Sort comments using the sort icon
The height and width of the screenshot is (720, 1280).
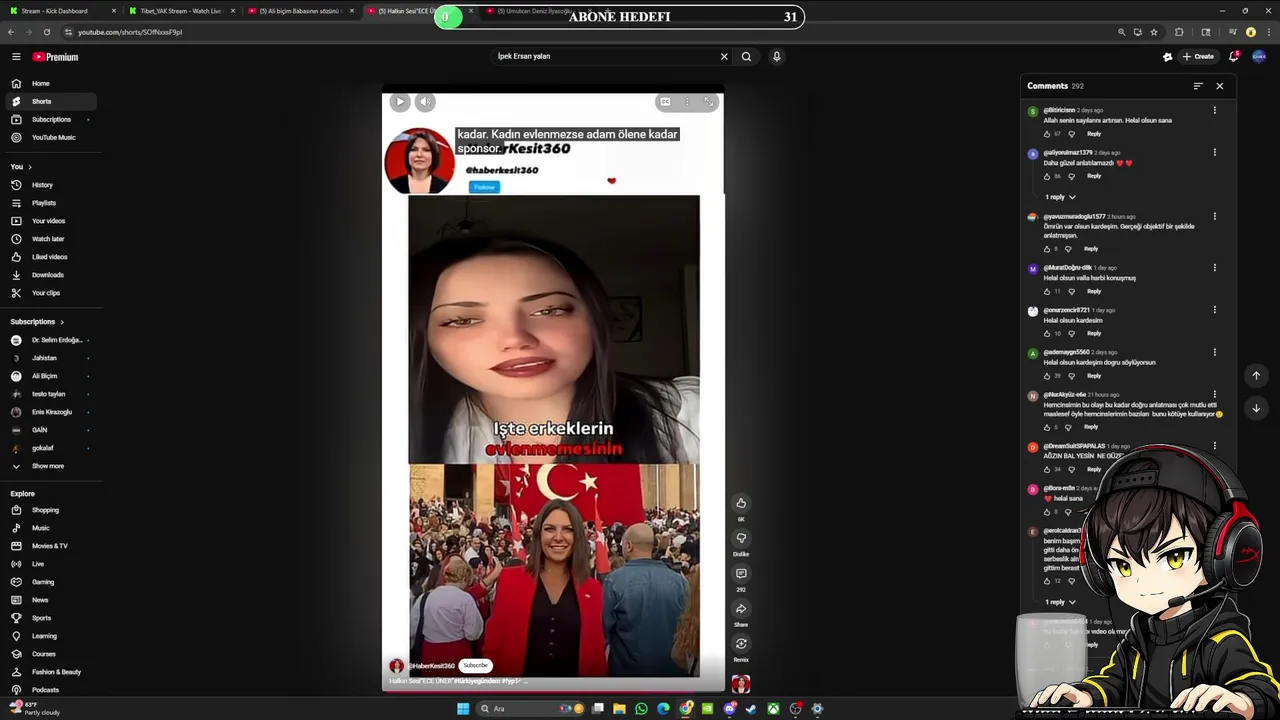click(x=1197, y=86)
